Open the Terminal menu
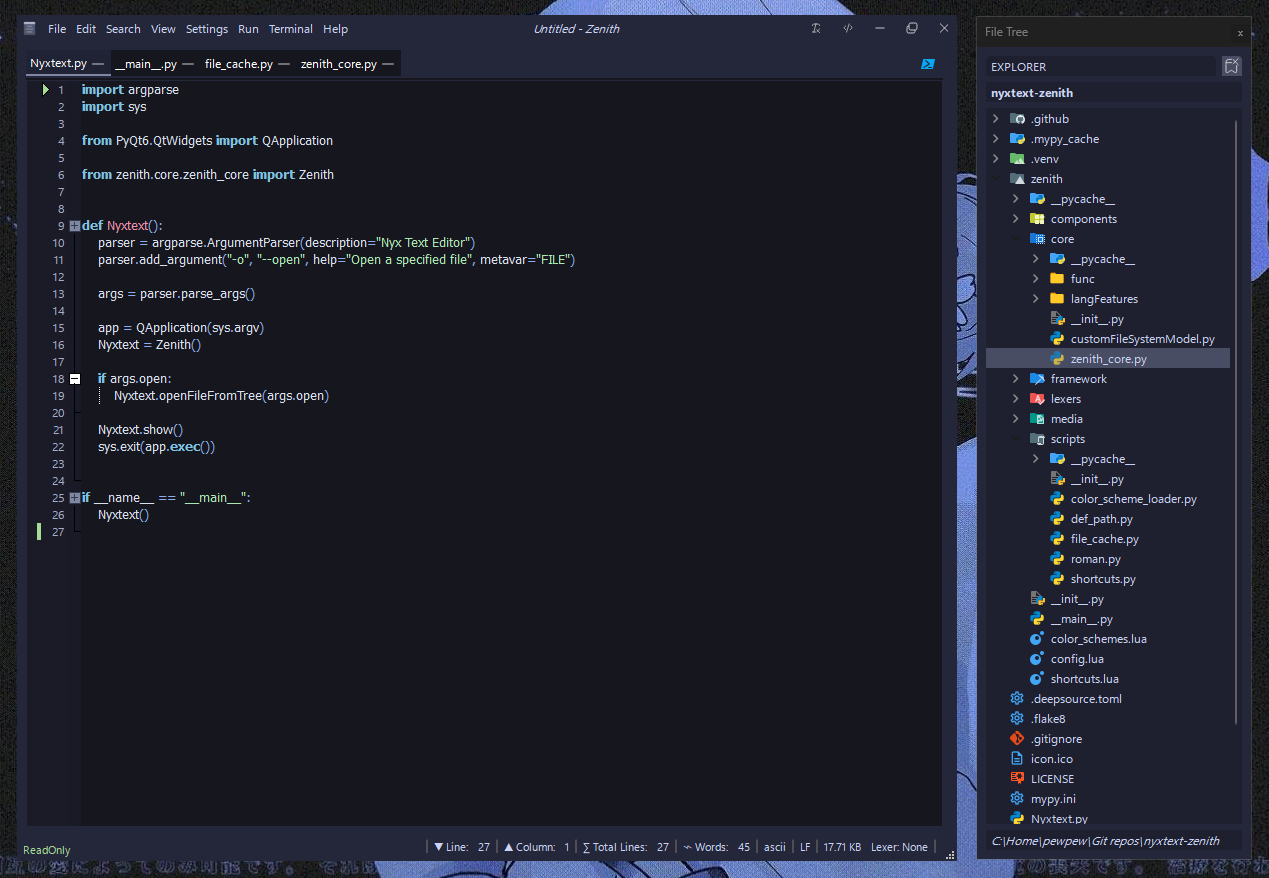This screenshot has width=1269, height=878. [x=290, y=28]
